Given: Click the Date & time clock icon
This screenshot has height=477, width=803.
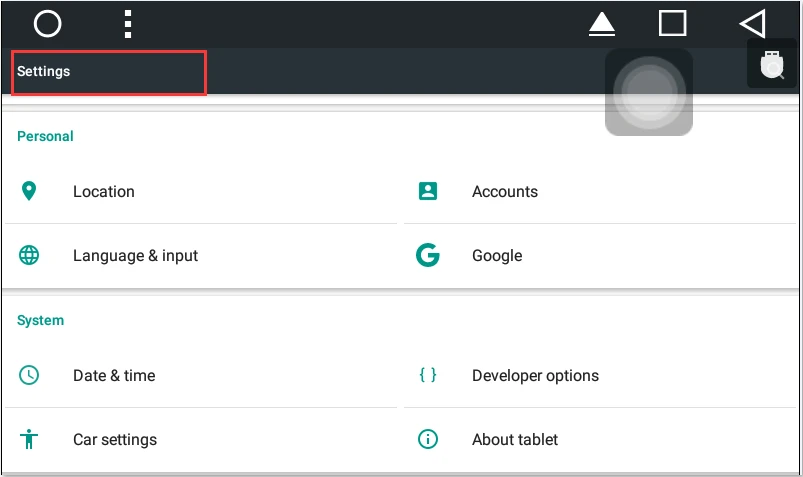Looking at the screenshot, I should pyautogui.click(x=29, y=375).
